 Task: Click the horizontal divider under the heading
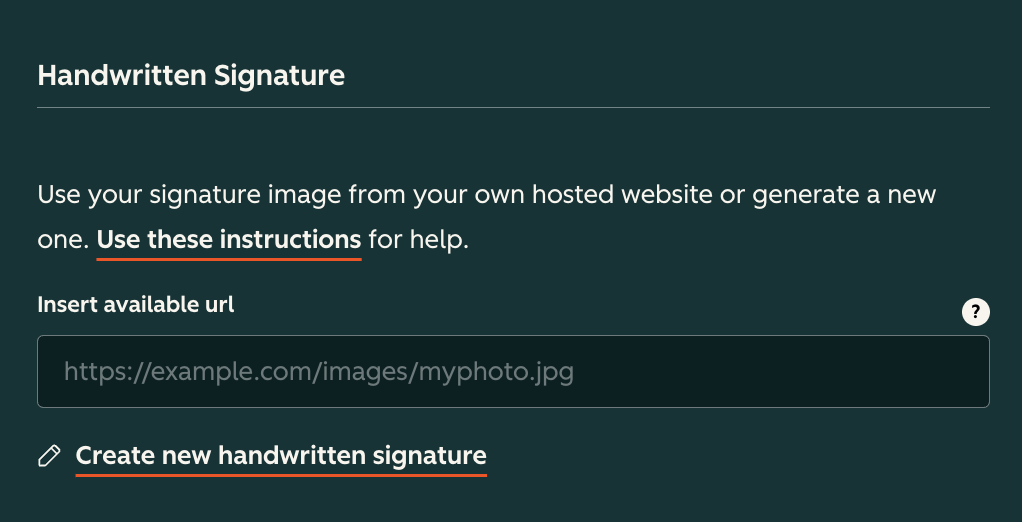click(512, 107)
